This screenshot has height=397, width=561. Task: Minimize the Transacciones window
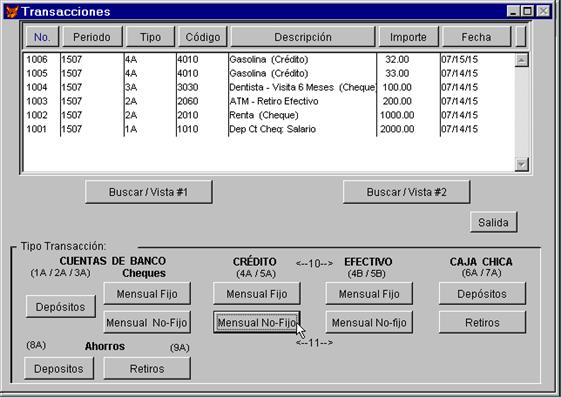[x=513, y=11]
